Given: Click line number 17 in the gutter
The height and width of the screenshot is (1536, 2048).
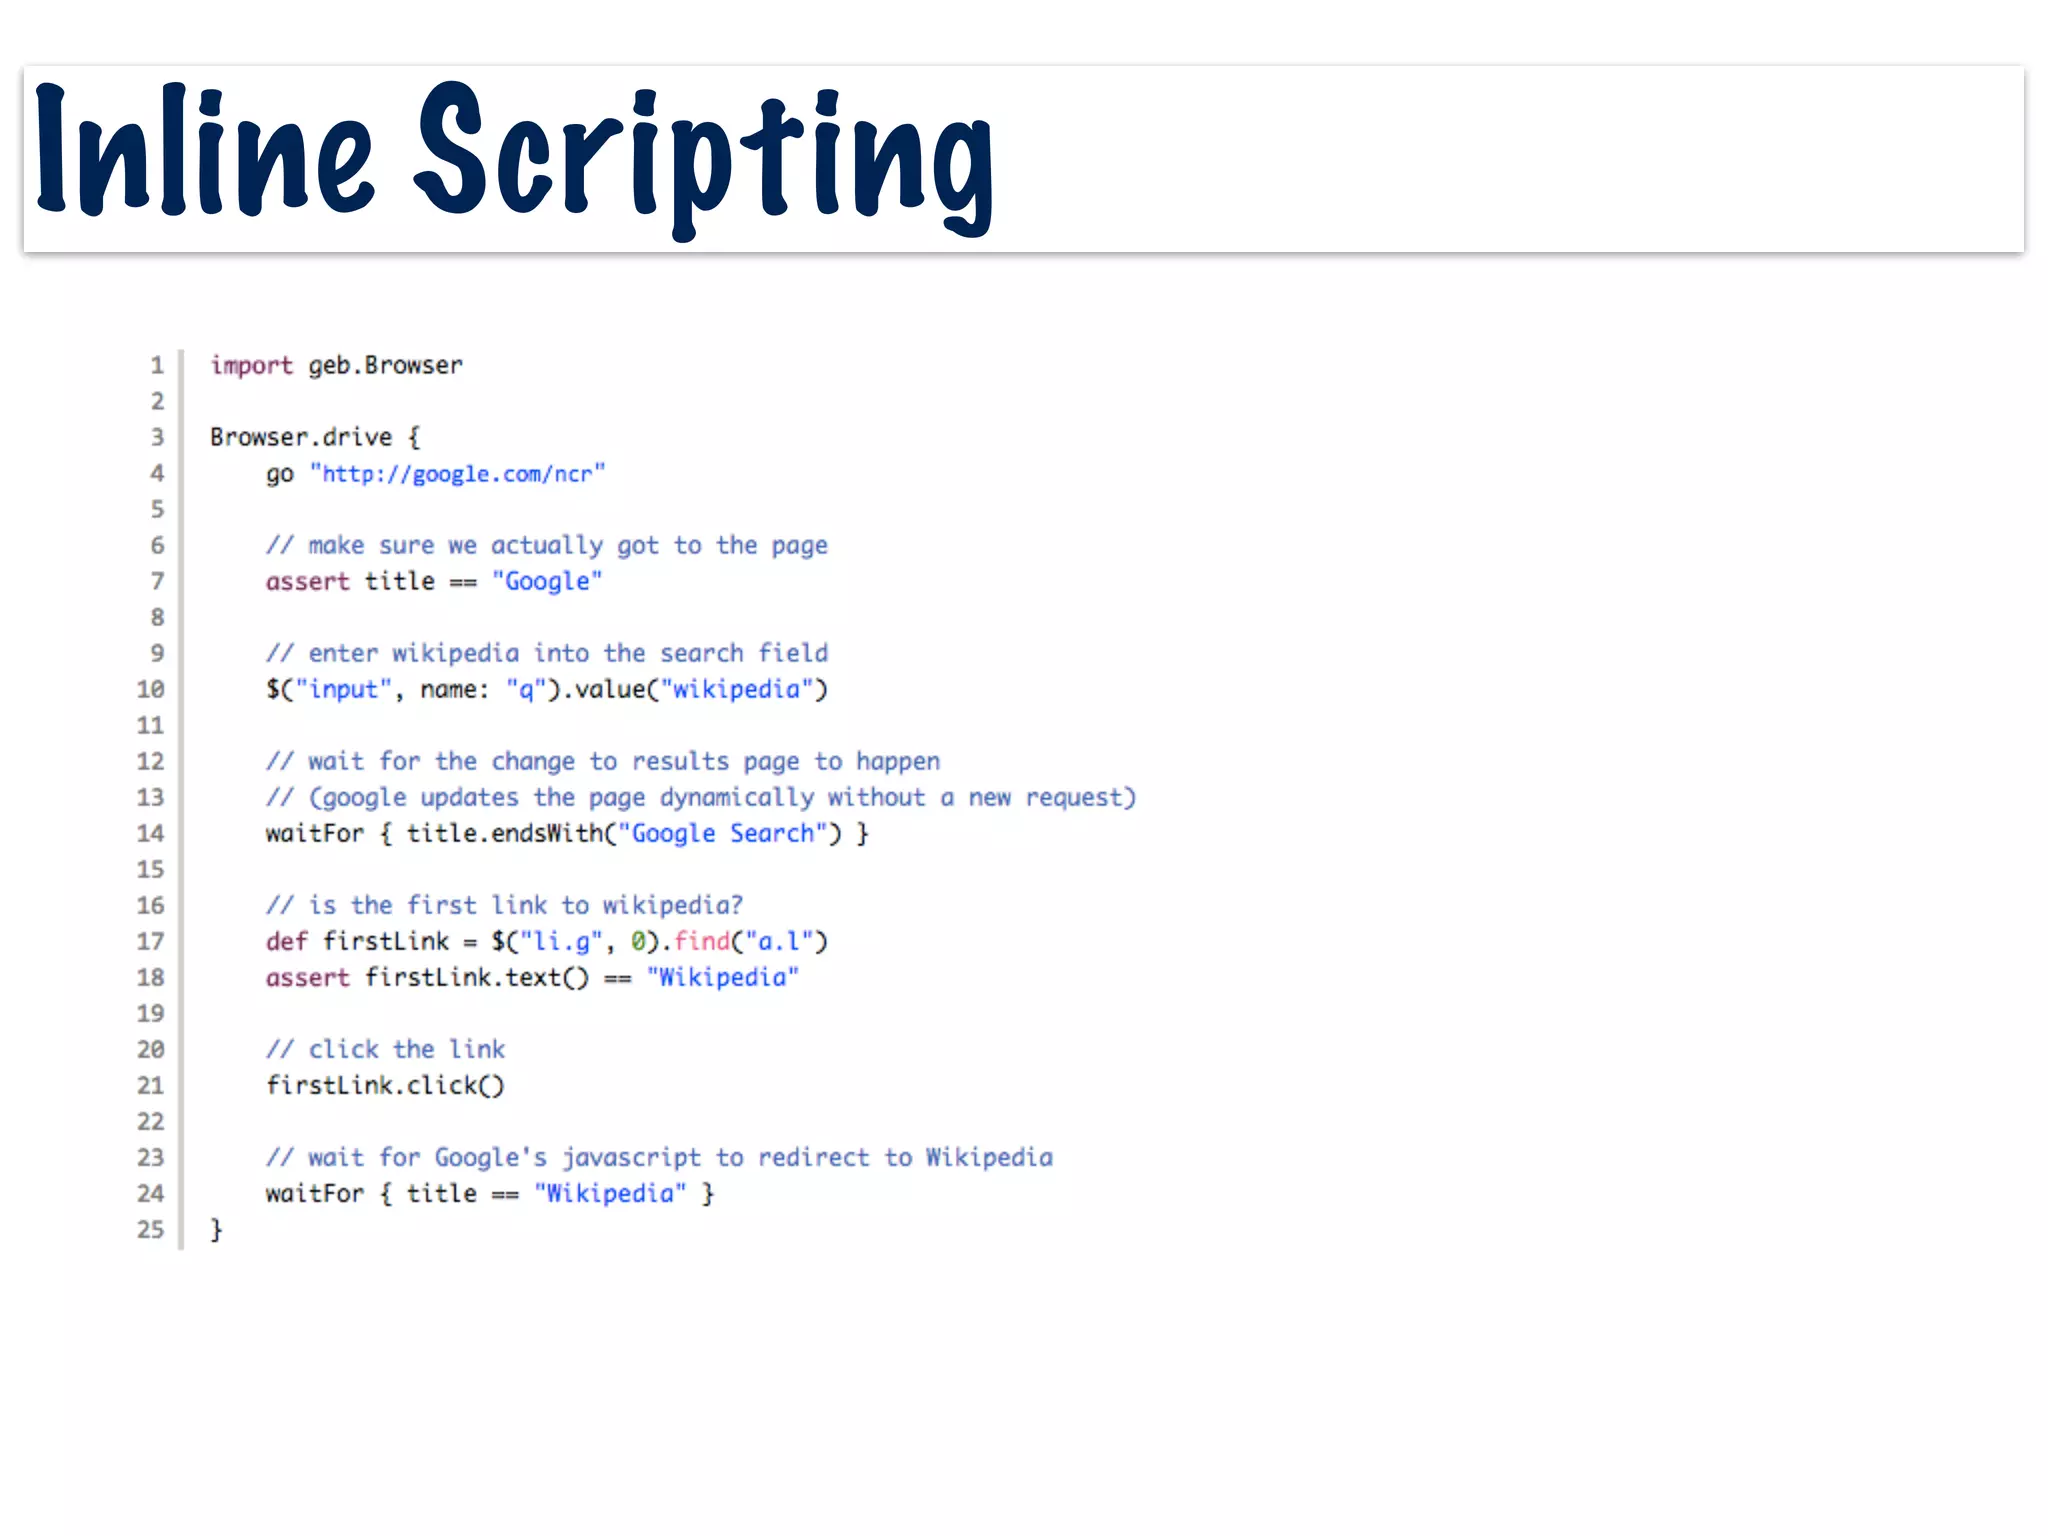Looking at the screenshot, I should (150, 942).
